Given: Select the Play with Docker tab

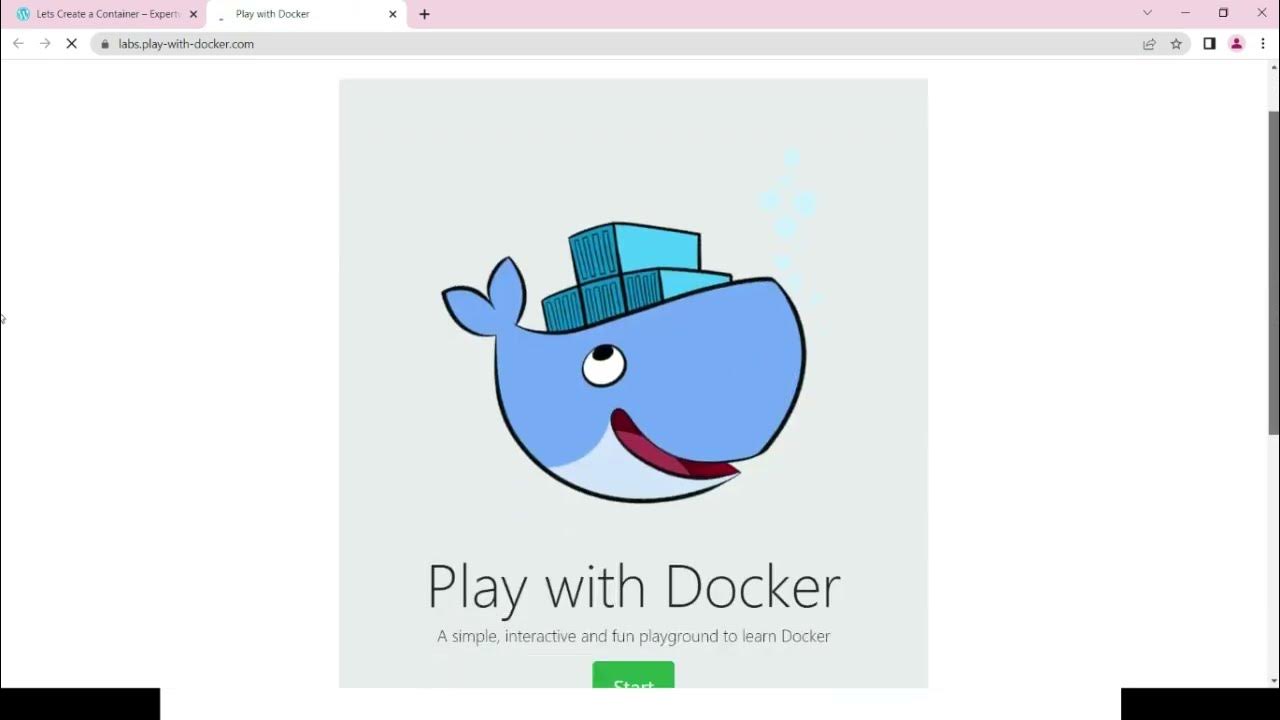Looking at the screenshot, I should (306, 14).
